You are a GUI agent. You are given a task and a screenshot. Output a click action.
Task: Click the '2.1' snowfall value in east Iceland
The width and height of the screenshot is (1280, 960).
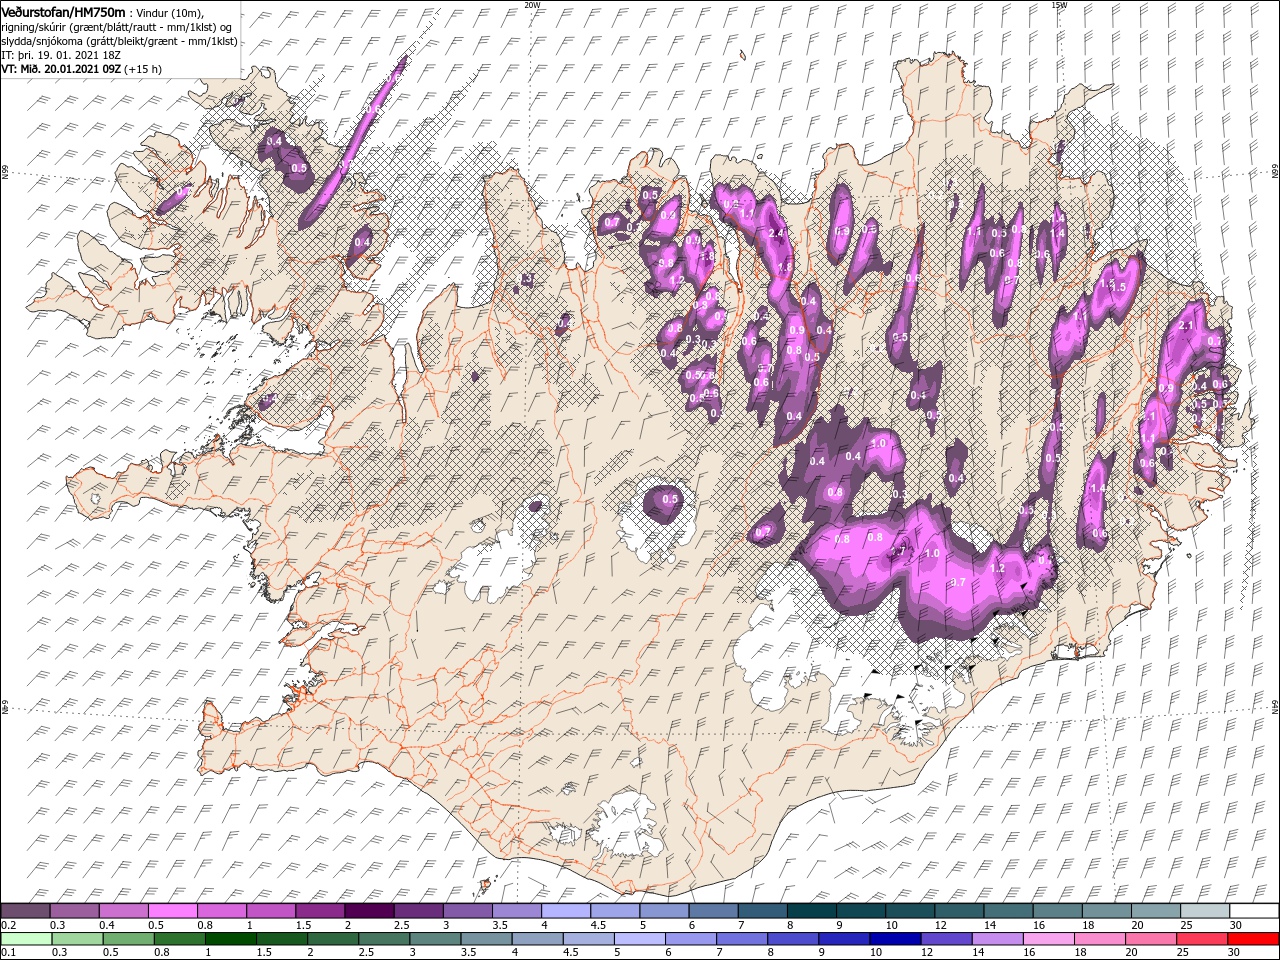(x=1187, y=326)
